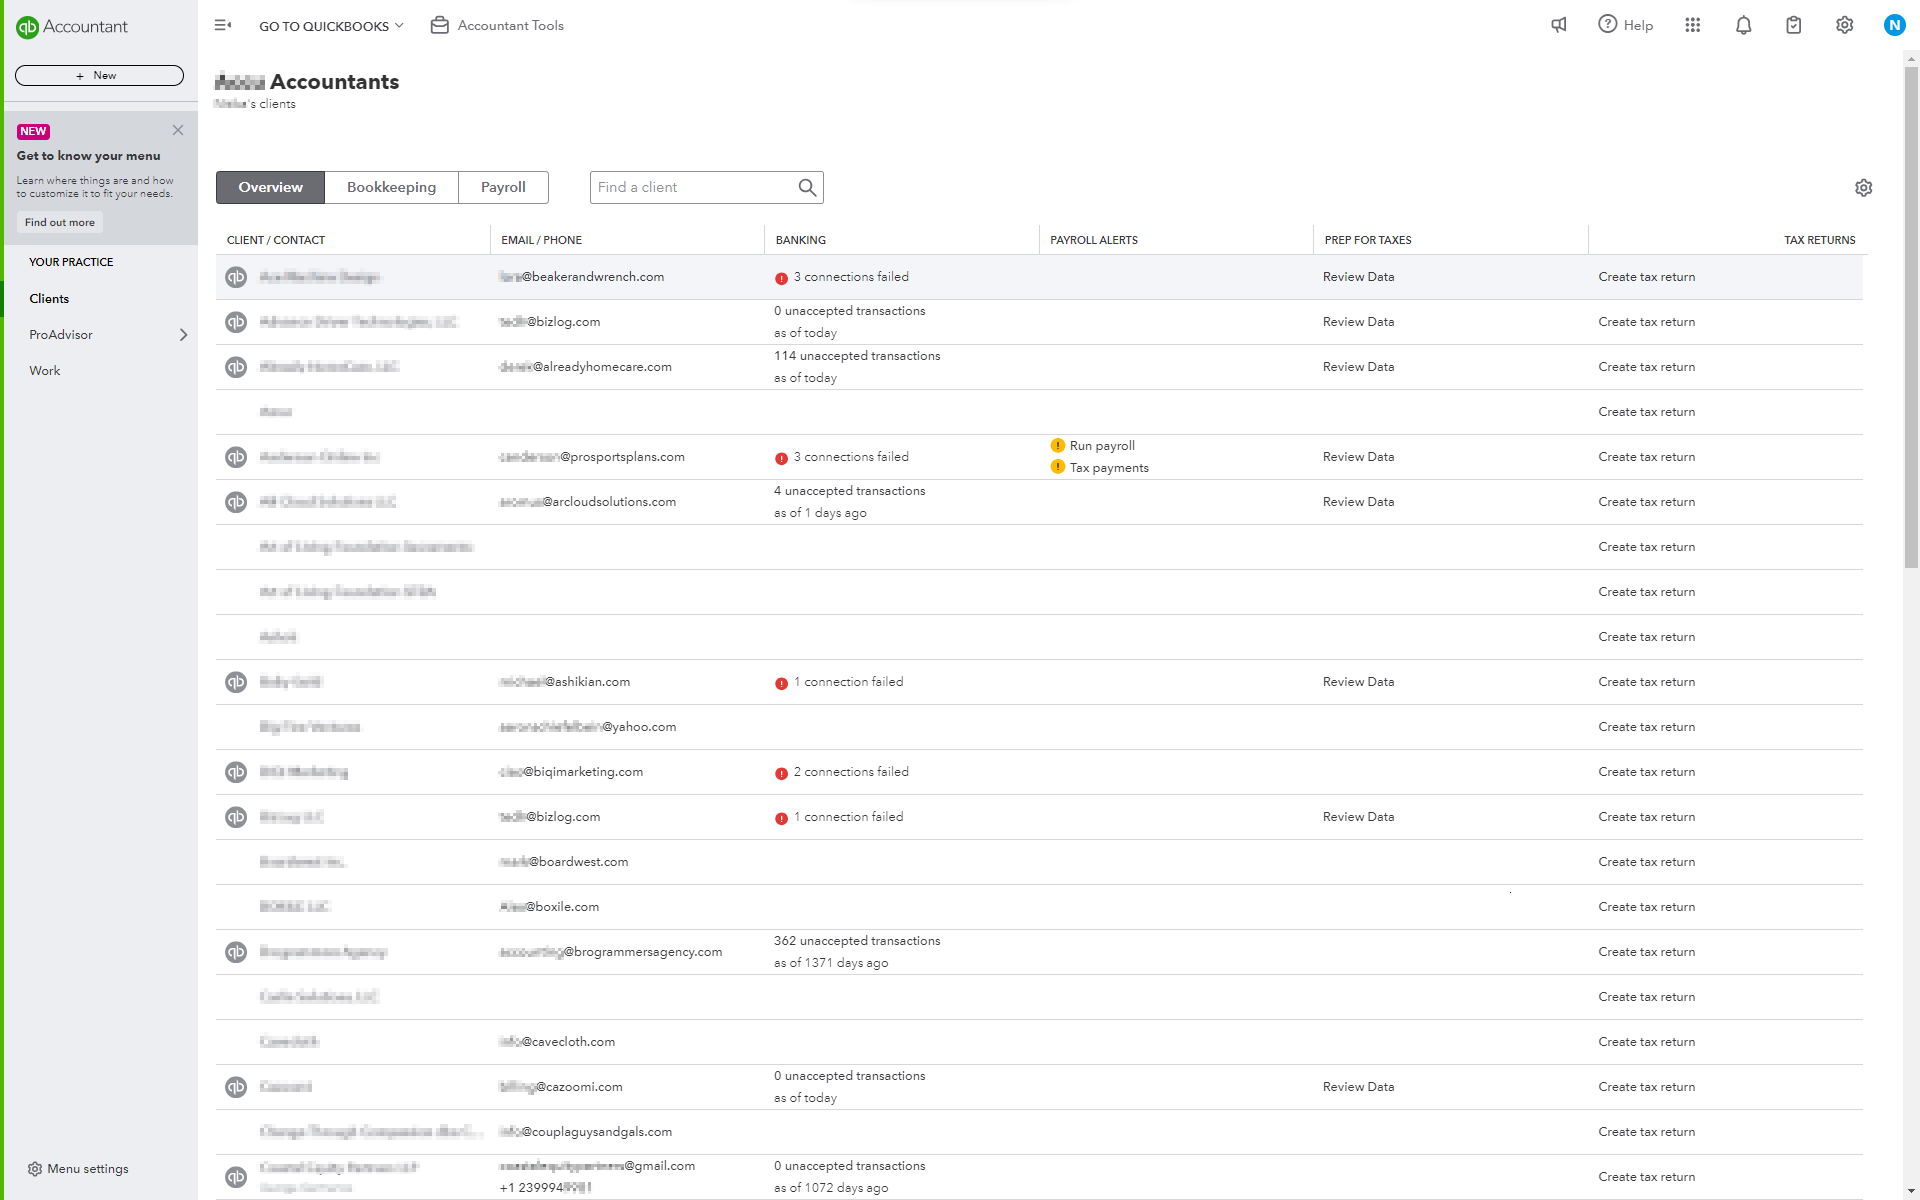Switch to the Payroll tab
This screenshot has width=1920, height=1200.
point(502,187)
